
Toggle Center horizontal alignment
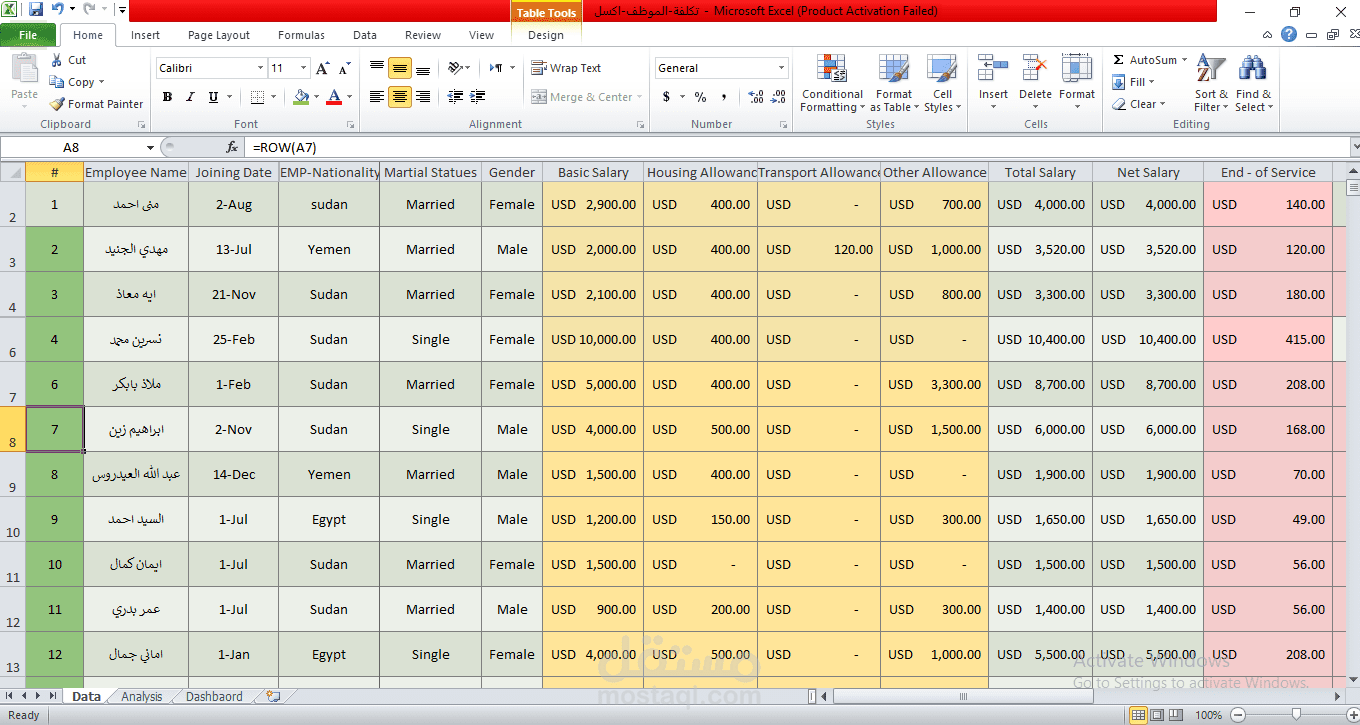[400, 97]
